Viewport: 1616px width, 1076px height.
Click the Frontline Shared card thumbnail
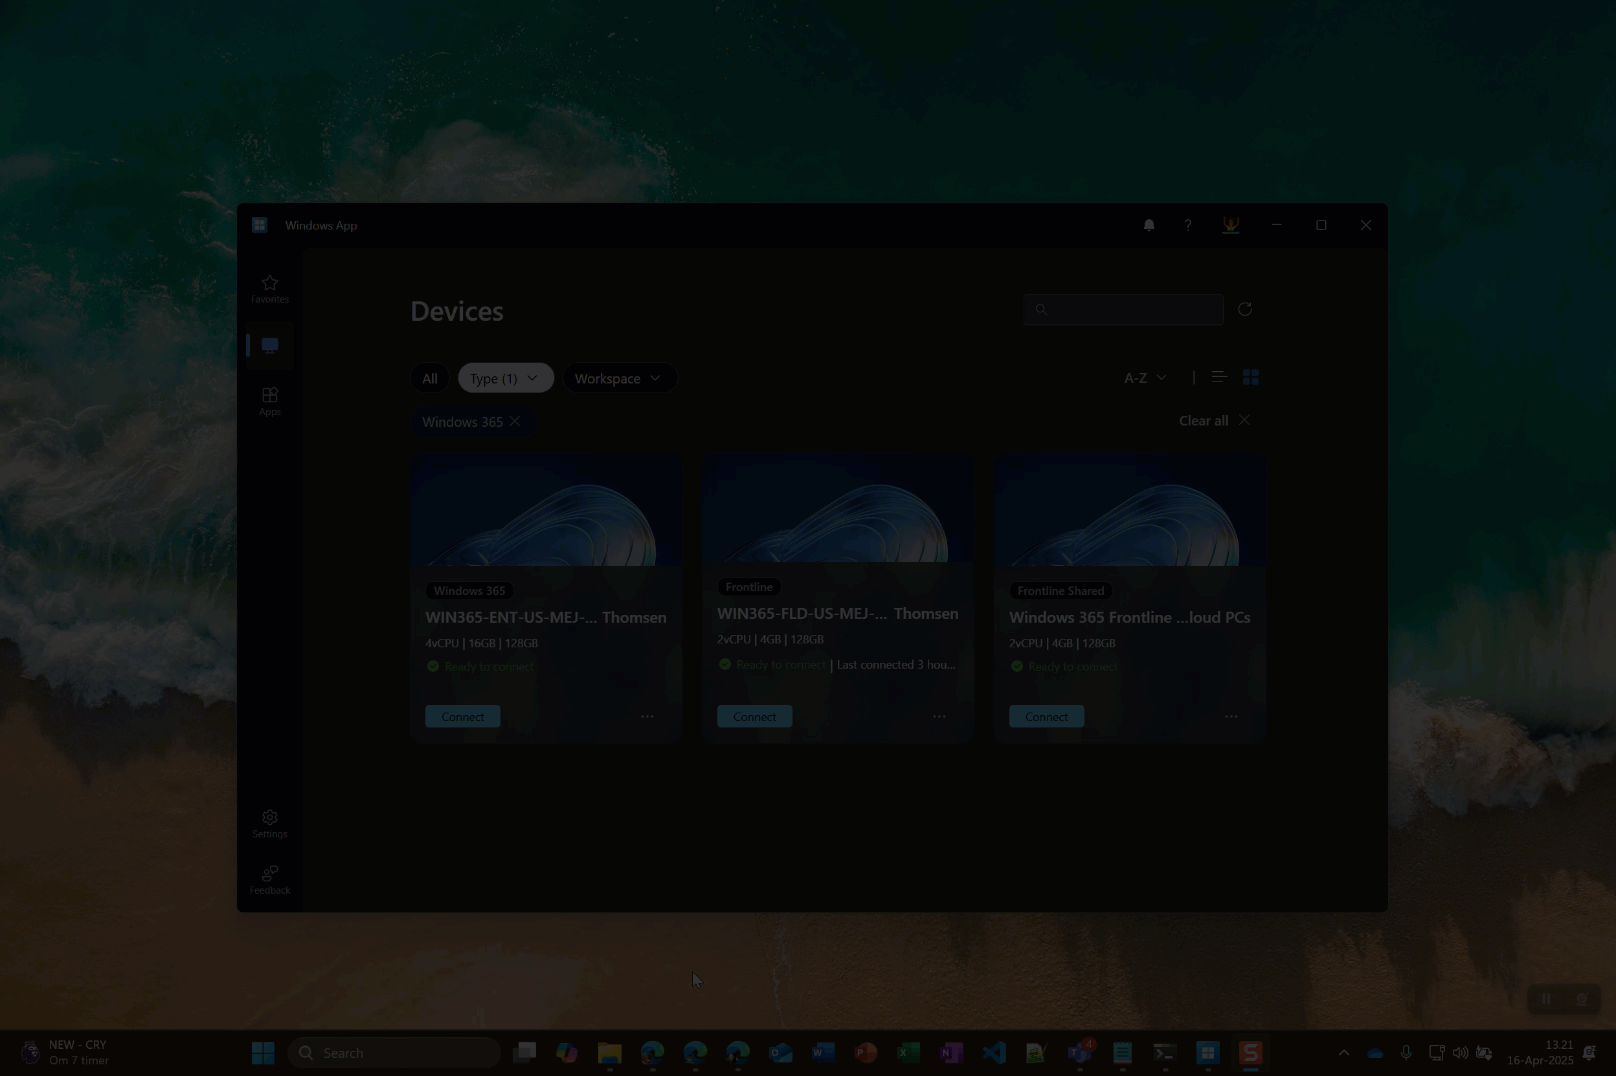click(x=1130, y=510)
